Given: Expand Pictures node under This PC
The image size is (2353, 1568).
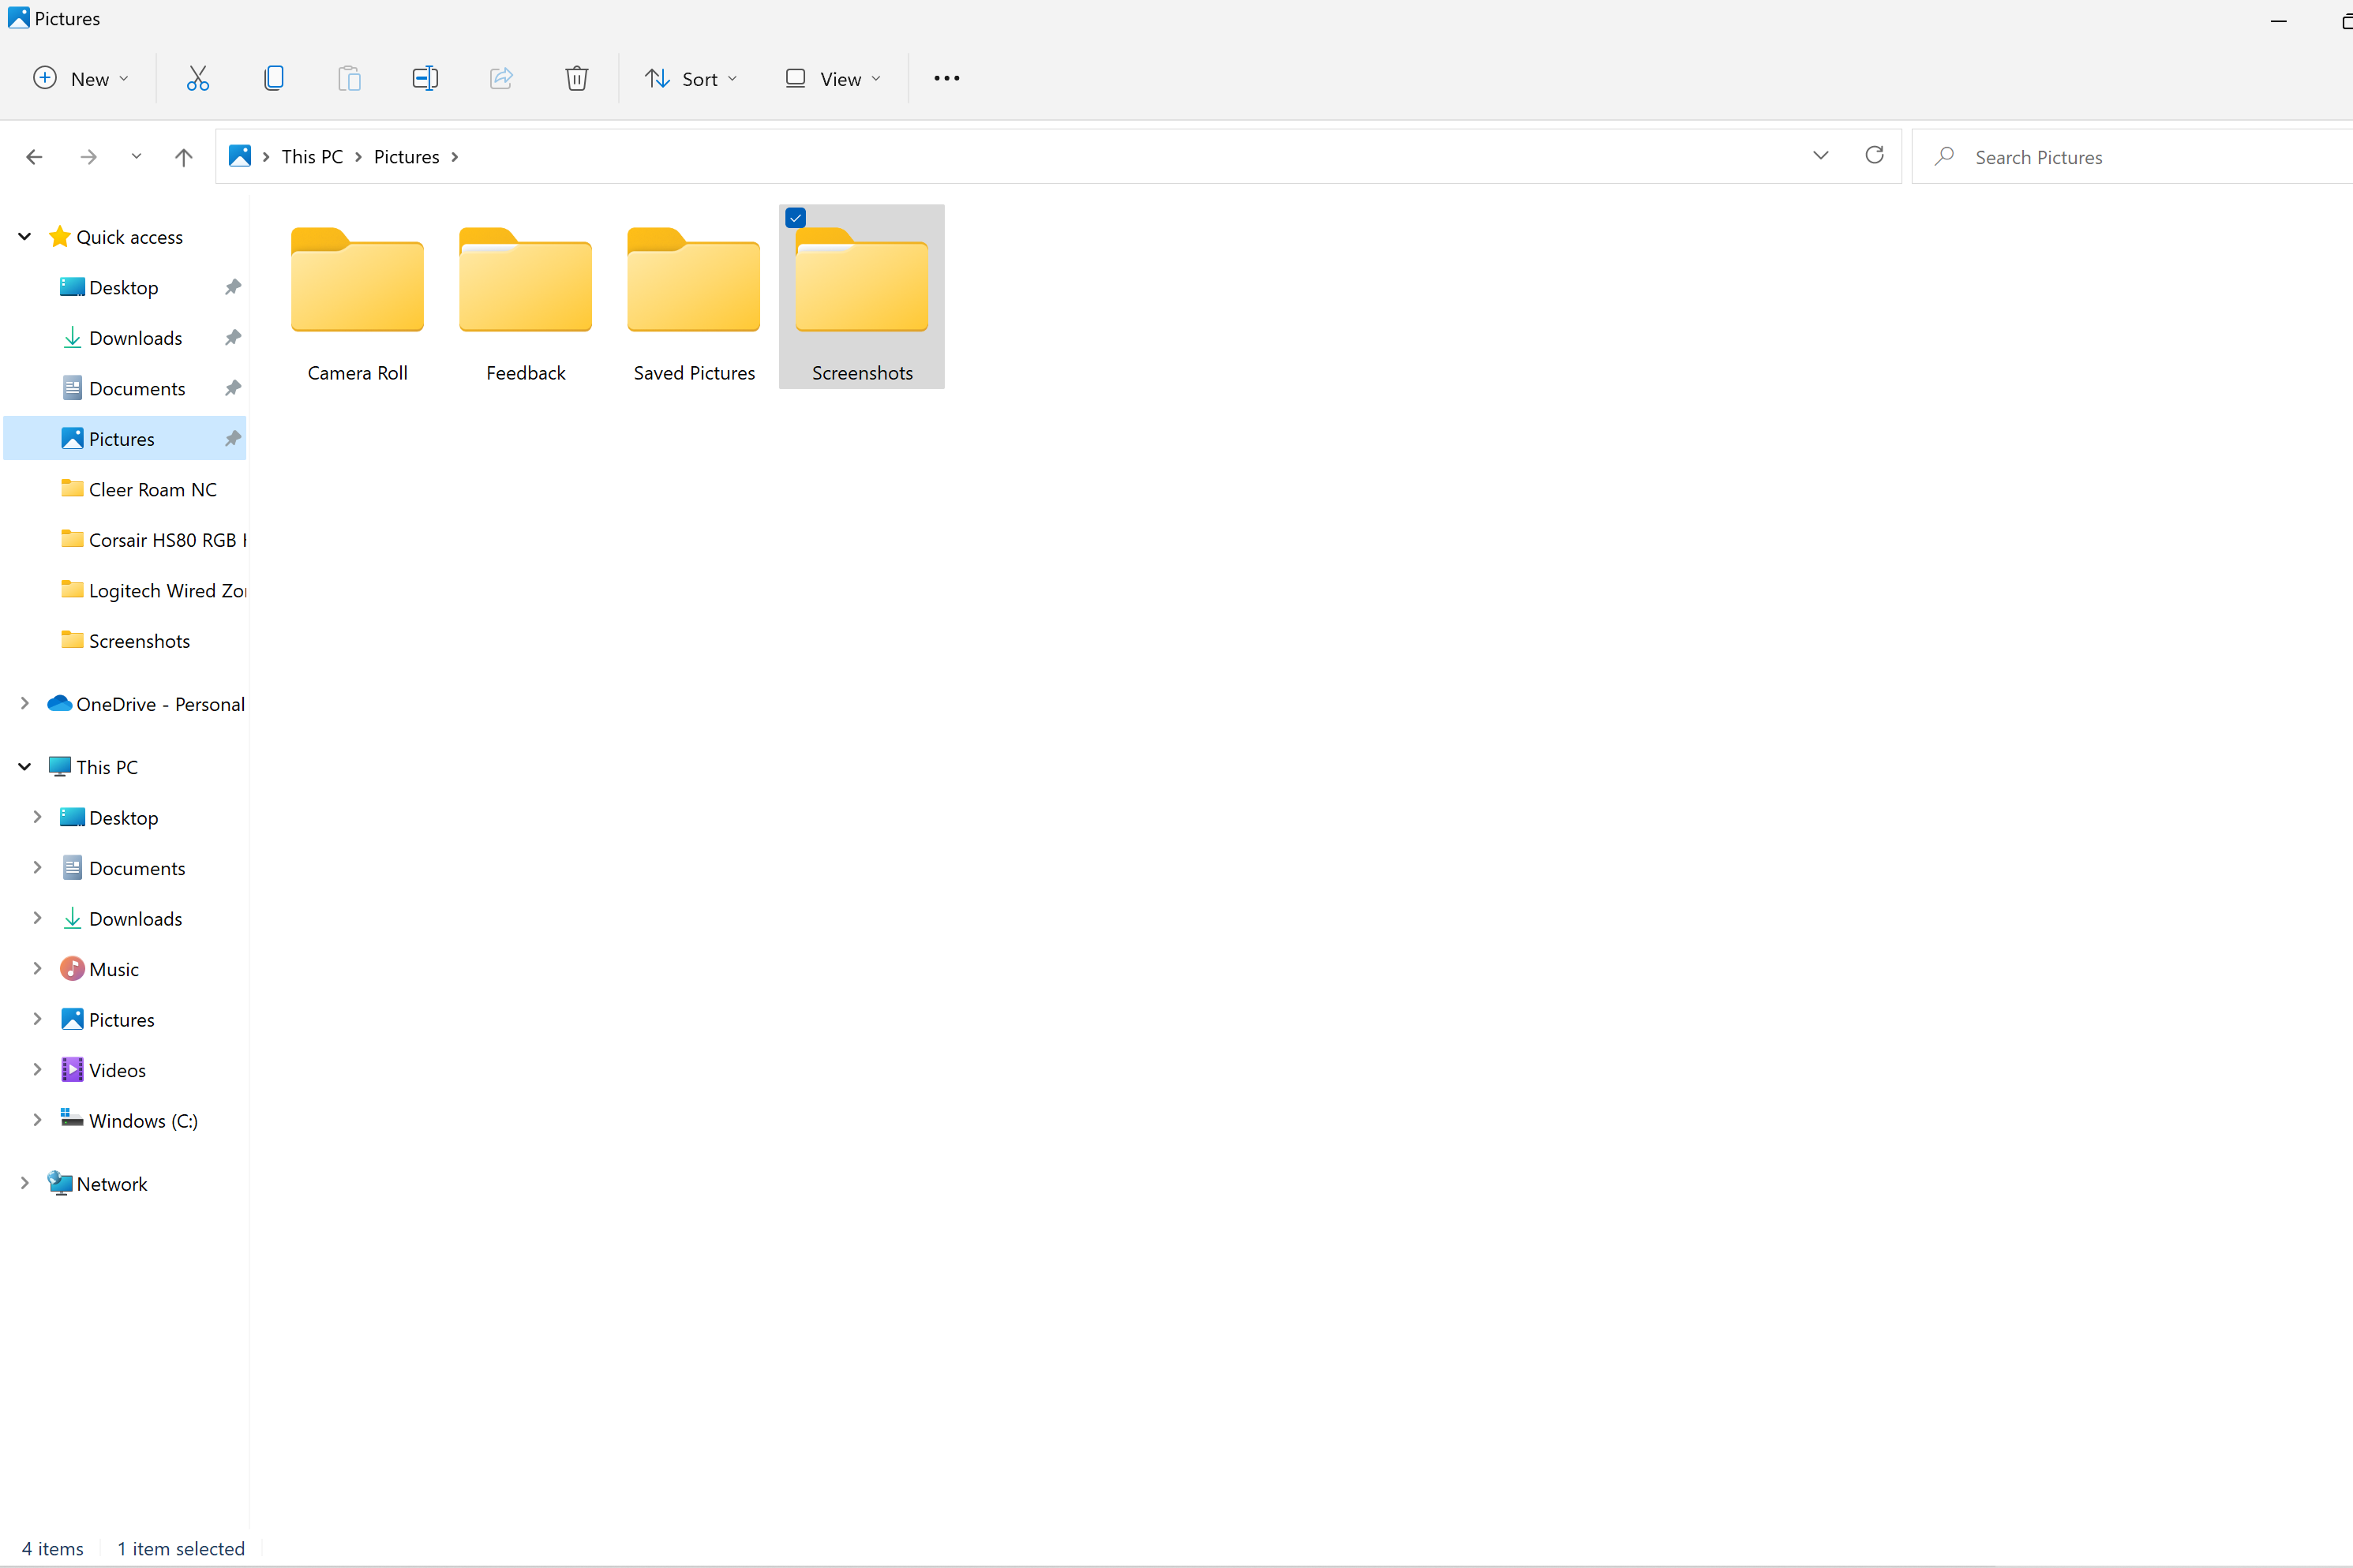Looking at the screenshot, I should click(x=37, y=1019).
